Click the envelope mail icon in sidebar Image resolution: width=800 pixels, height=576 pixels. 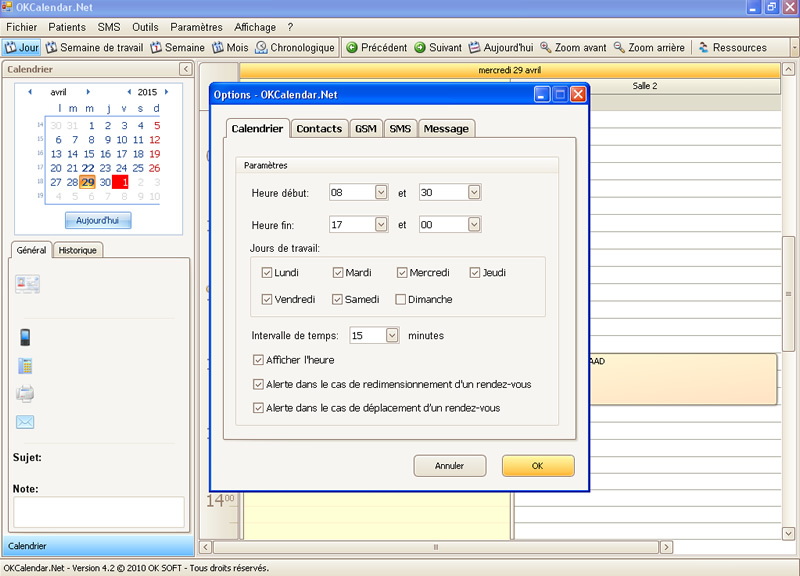coord(25,422)
